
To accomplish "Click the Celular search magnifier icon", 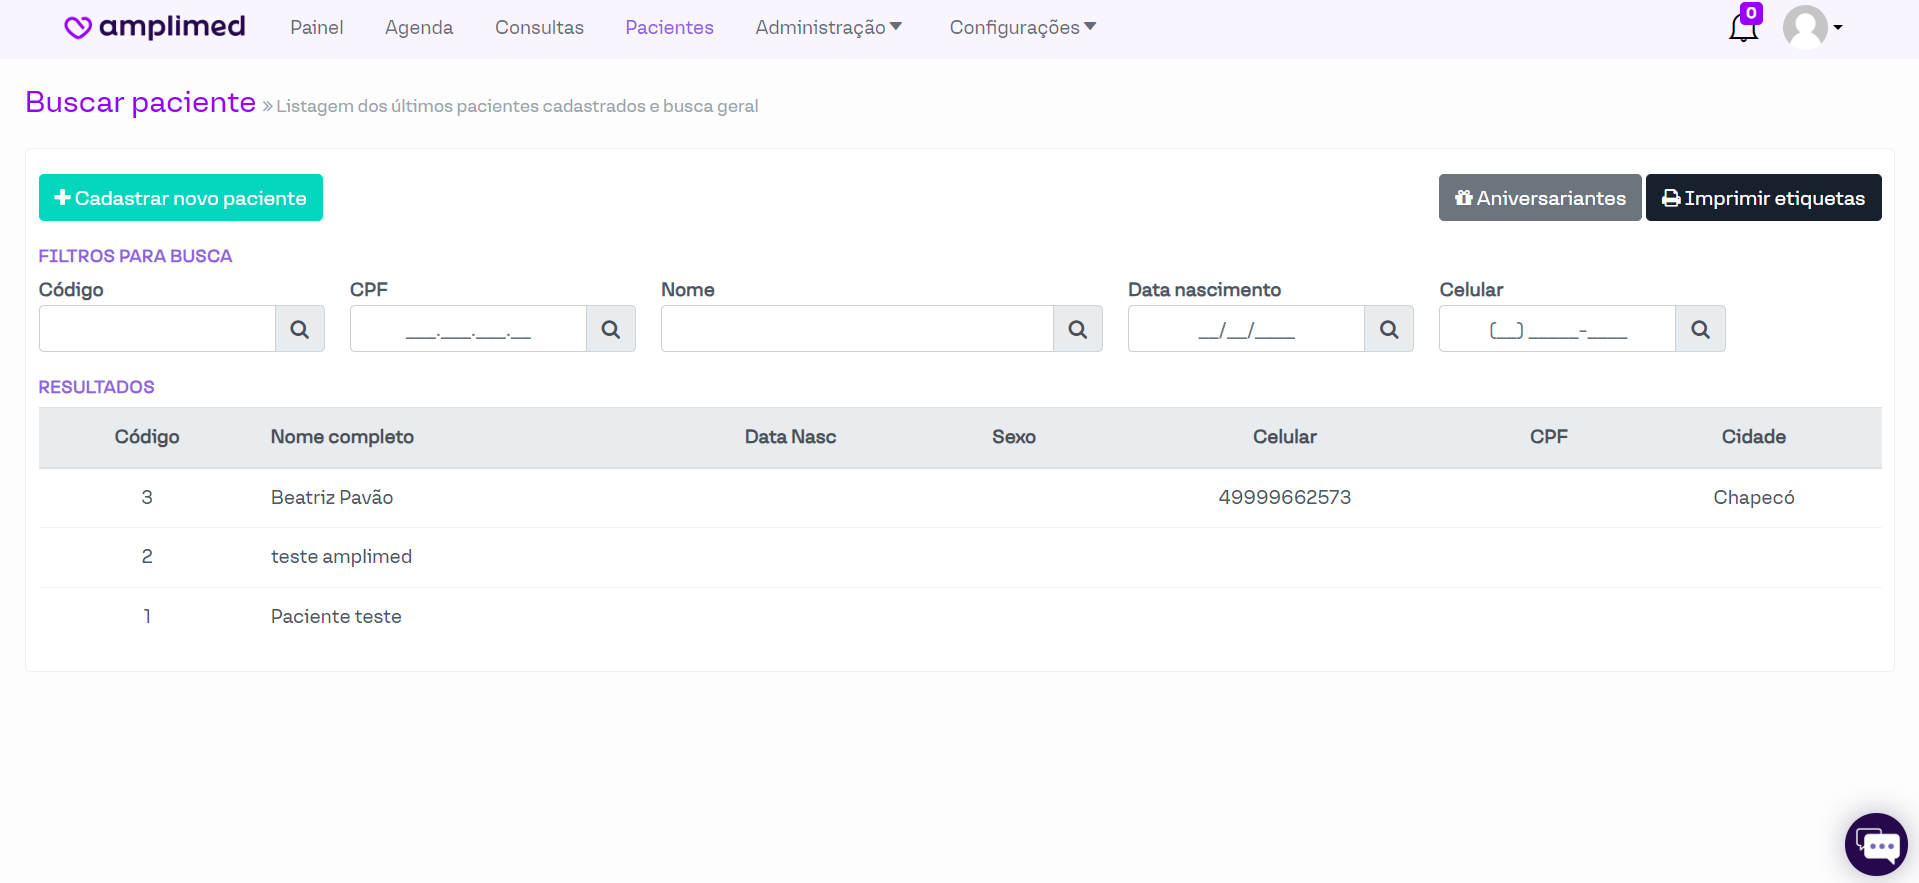I will (x=1699, y=329).
